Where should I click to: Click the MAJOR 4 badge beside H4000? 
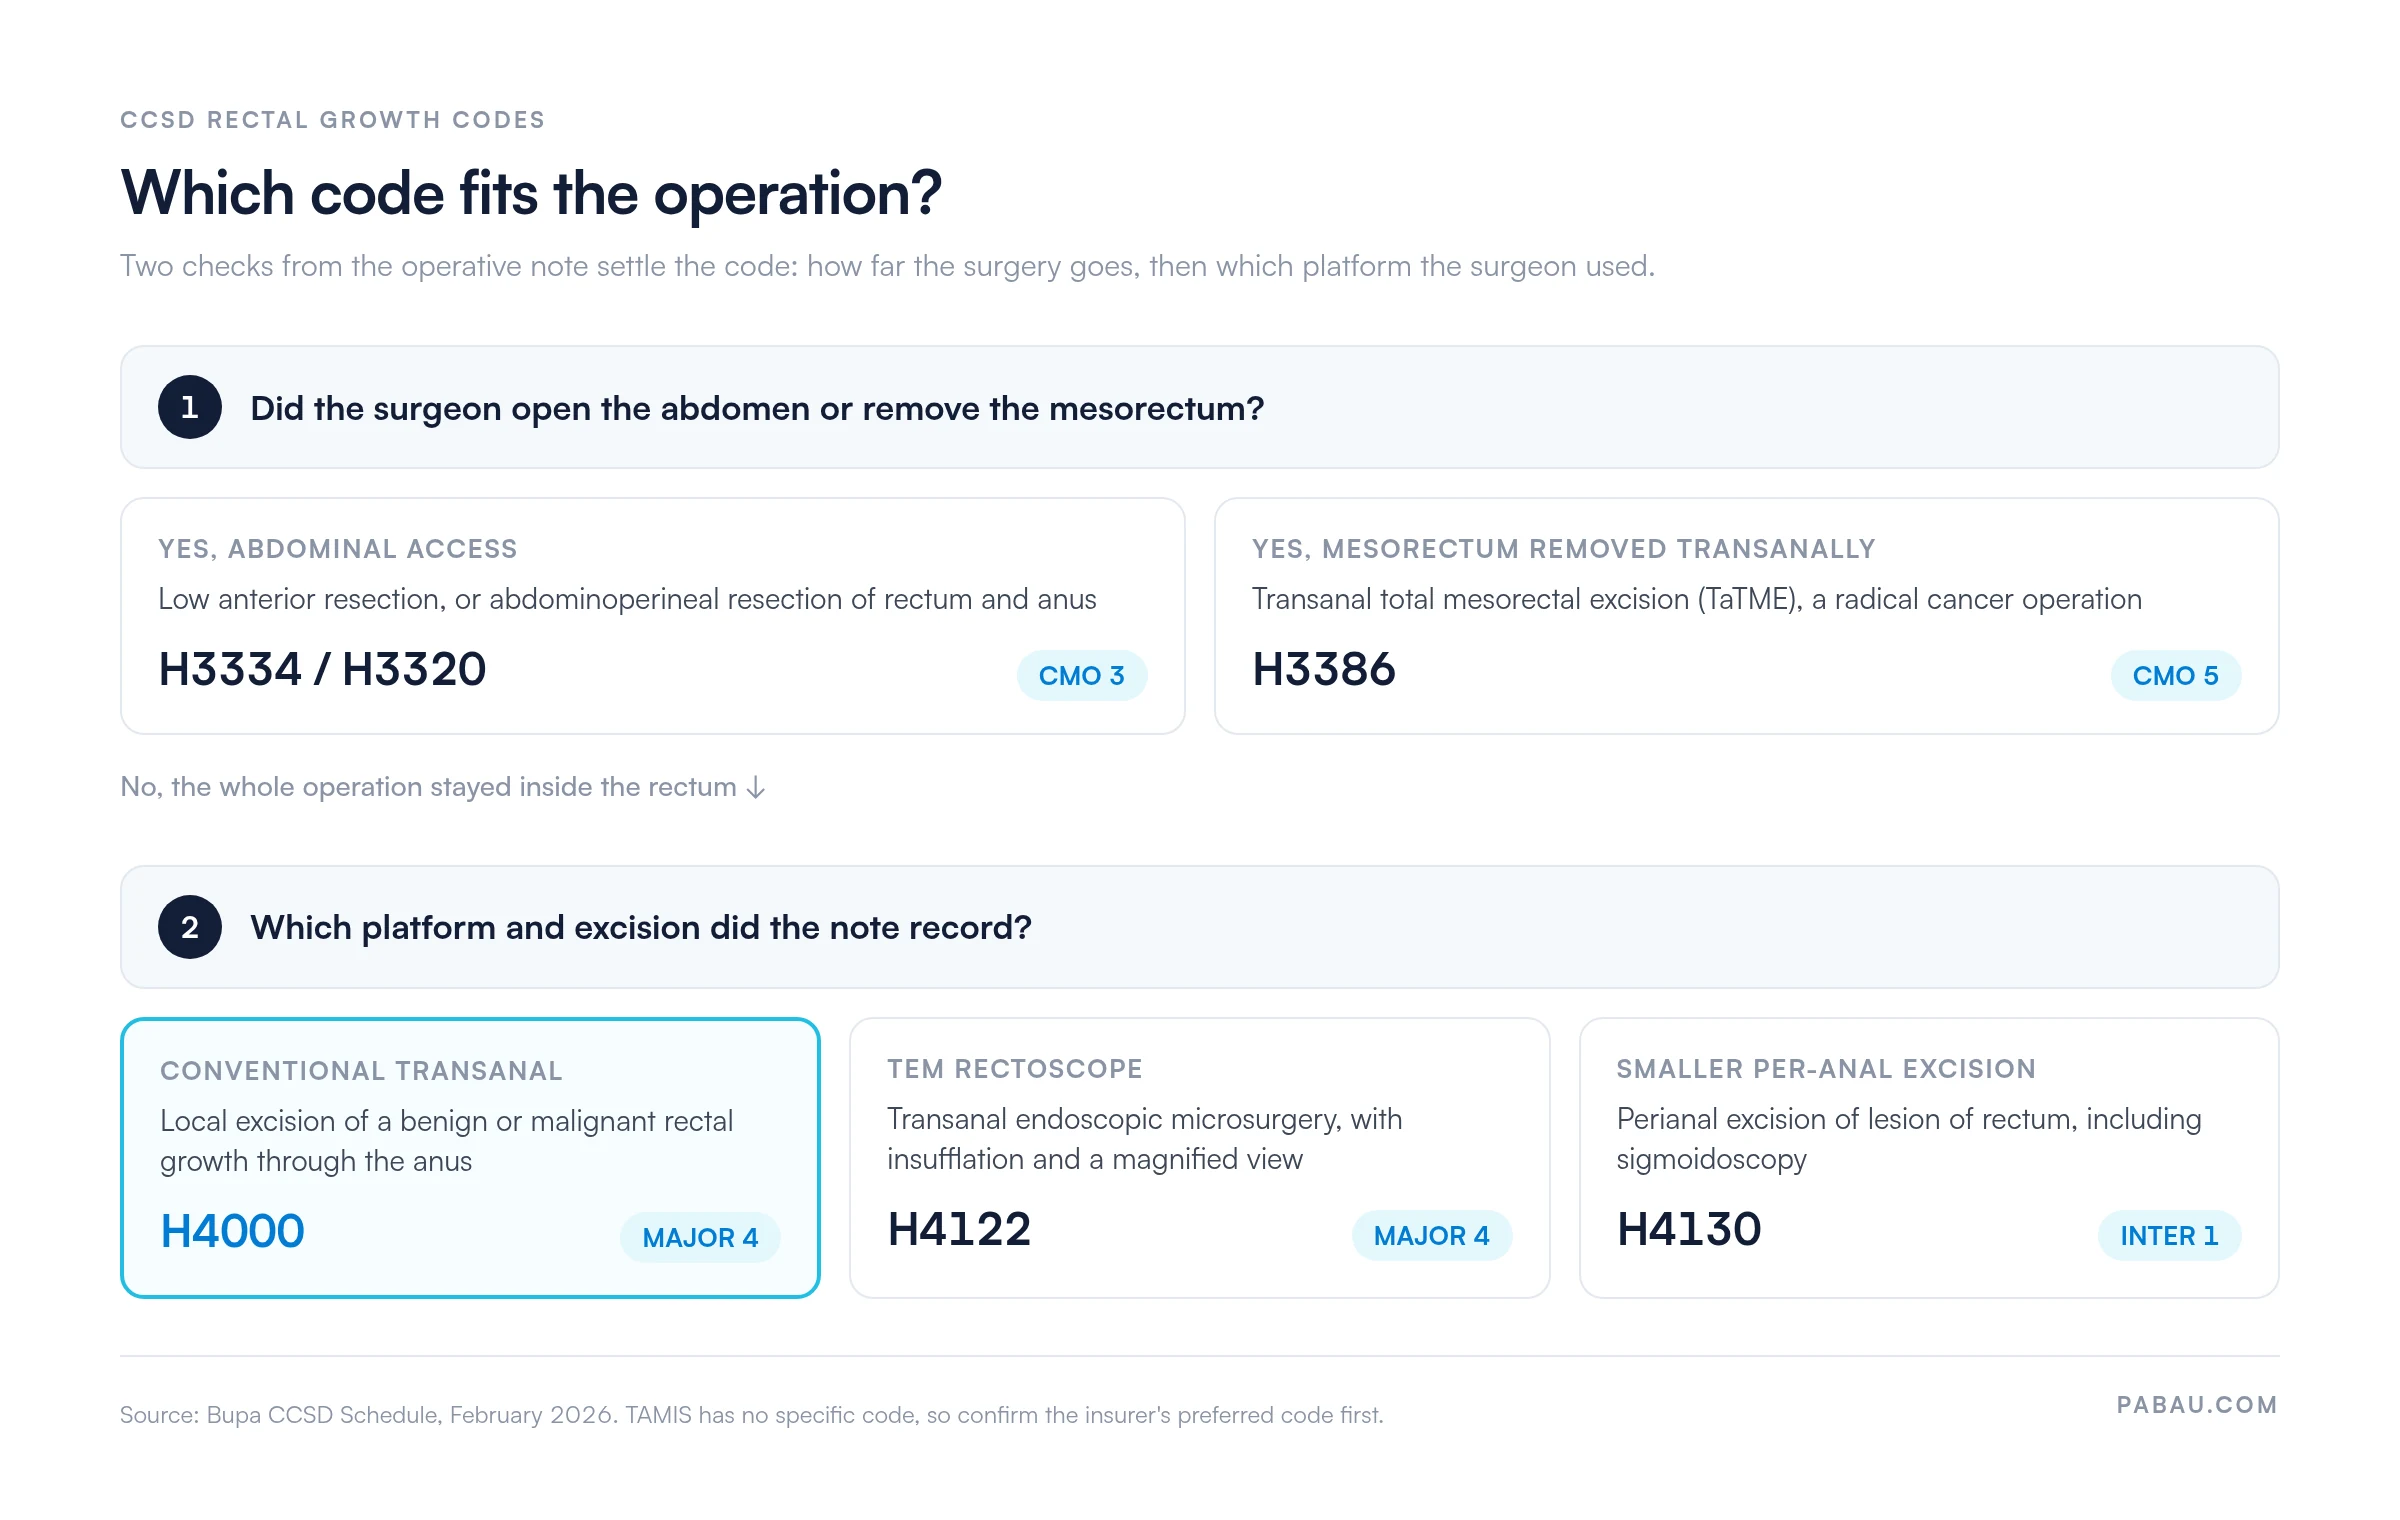[x=700, y=1238]
